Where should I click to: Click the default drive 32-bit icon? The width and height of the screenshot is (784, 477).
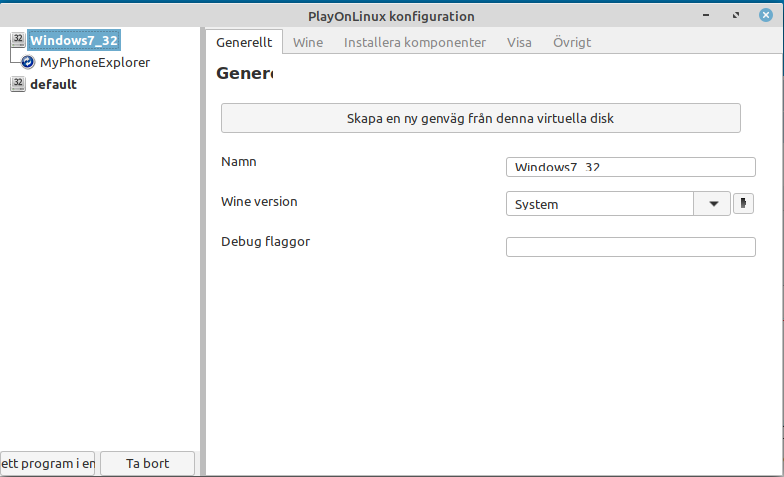click(x=18, y=84)
